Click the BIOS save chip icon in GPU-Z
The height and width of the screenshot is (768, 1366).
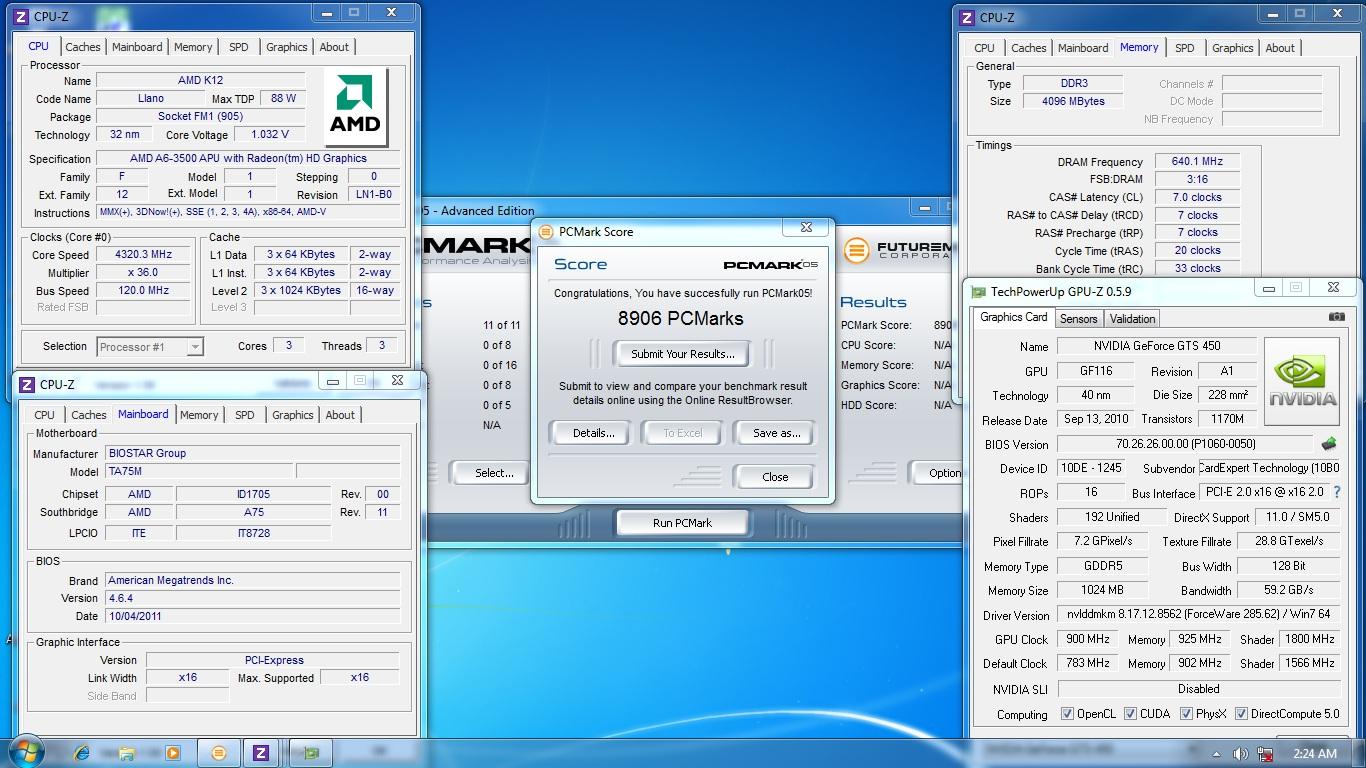click(x=1329, y=444)
